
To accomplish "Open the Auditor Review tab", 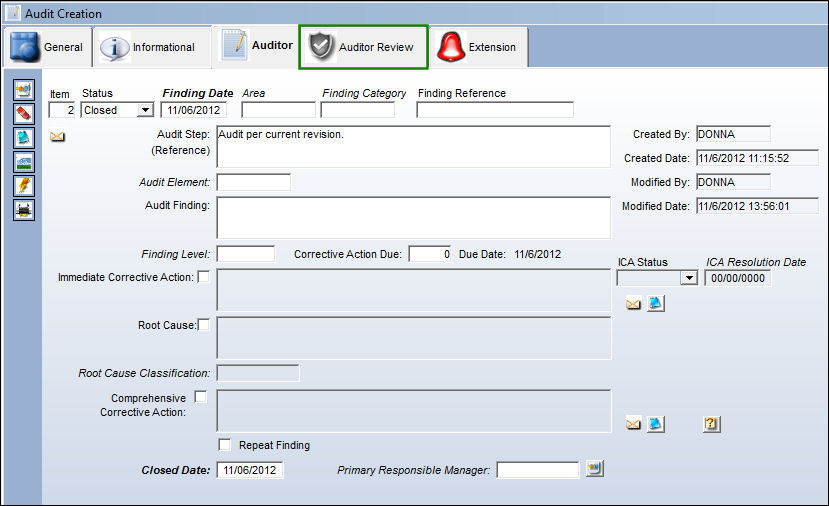I will (x=363, y=47).
